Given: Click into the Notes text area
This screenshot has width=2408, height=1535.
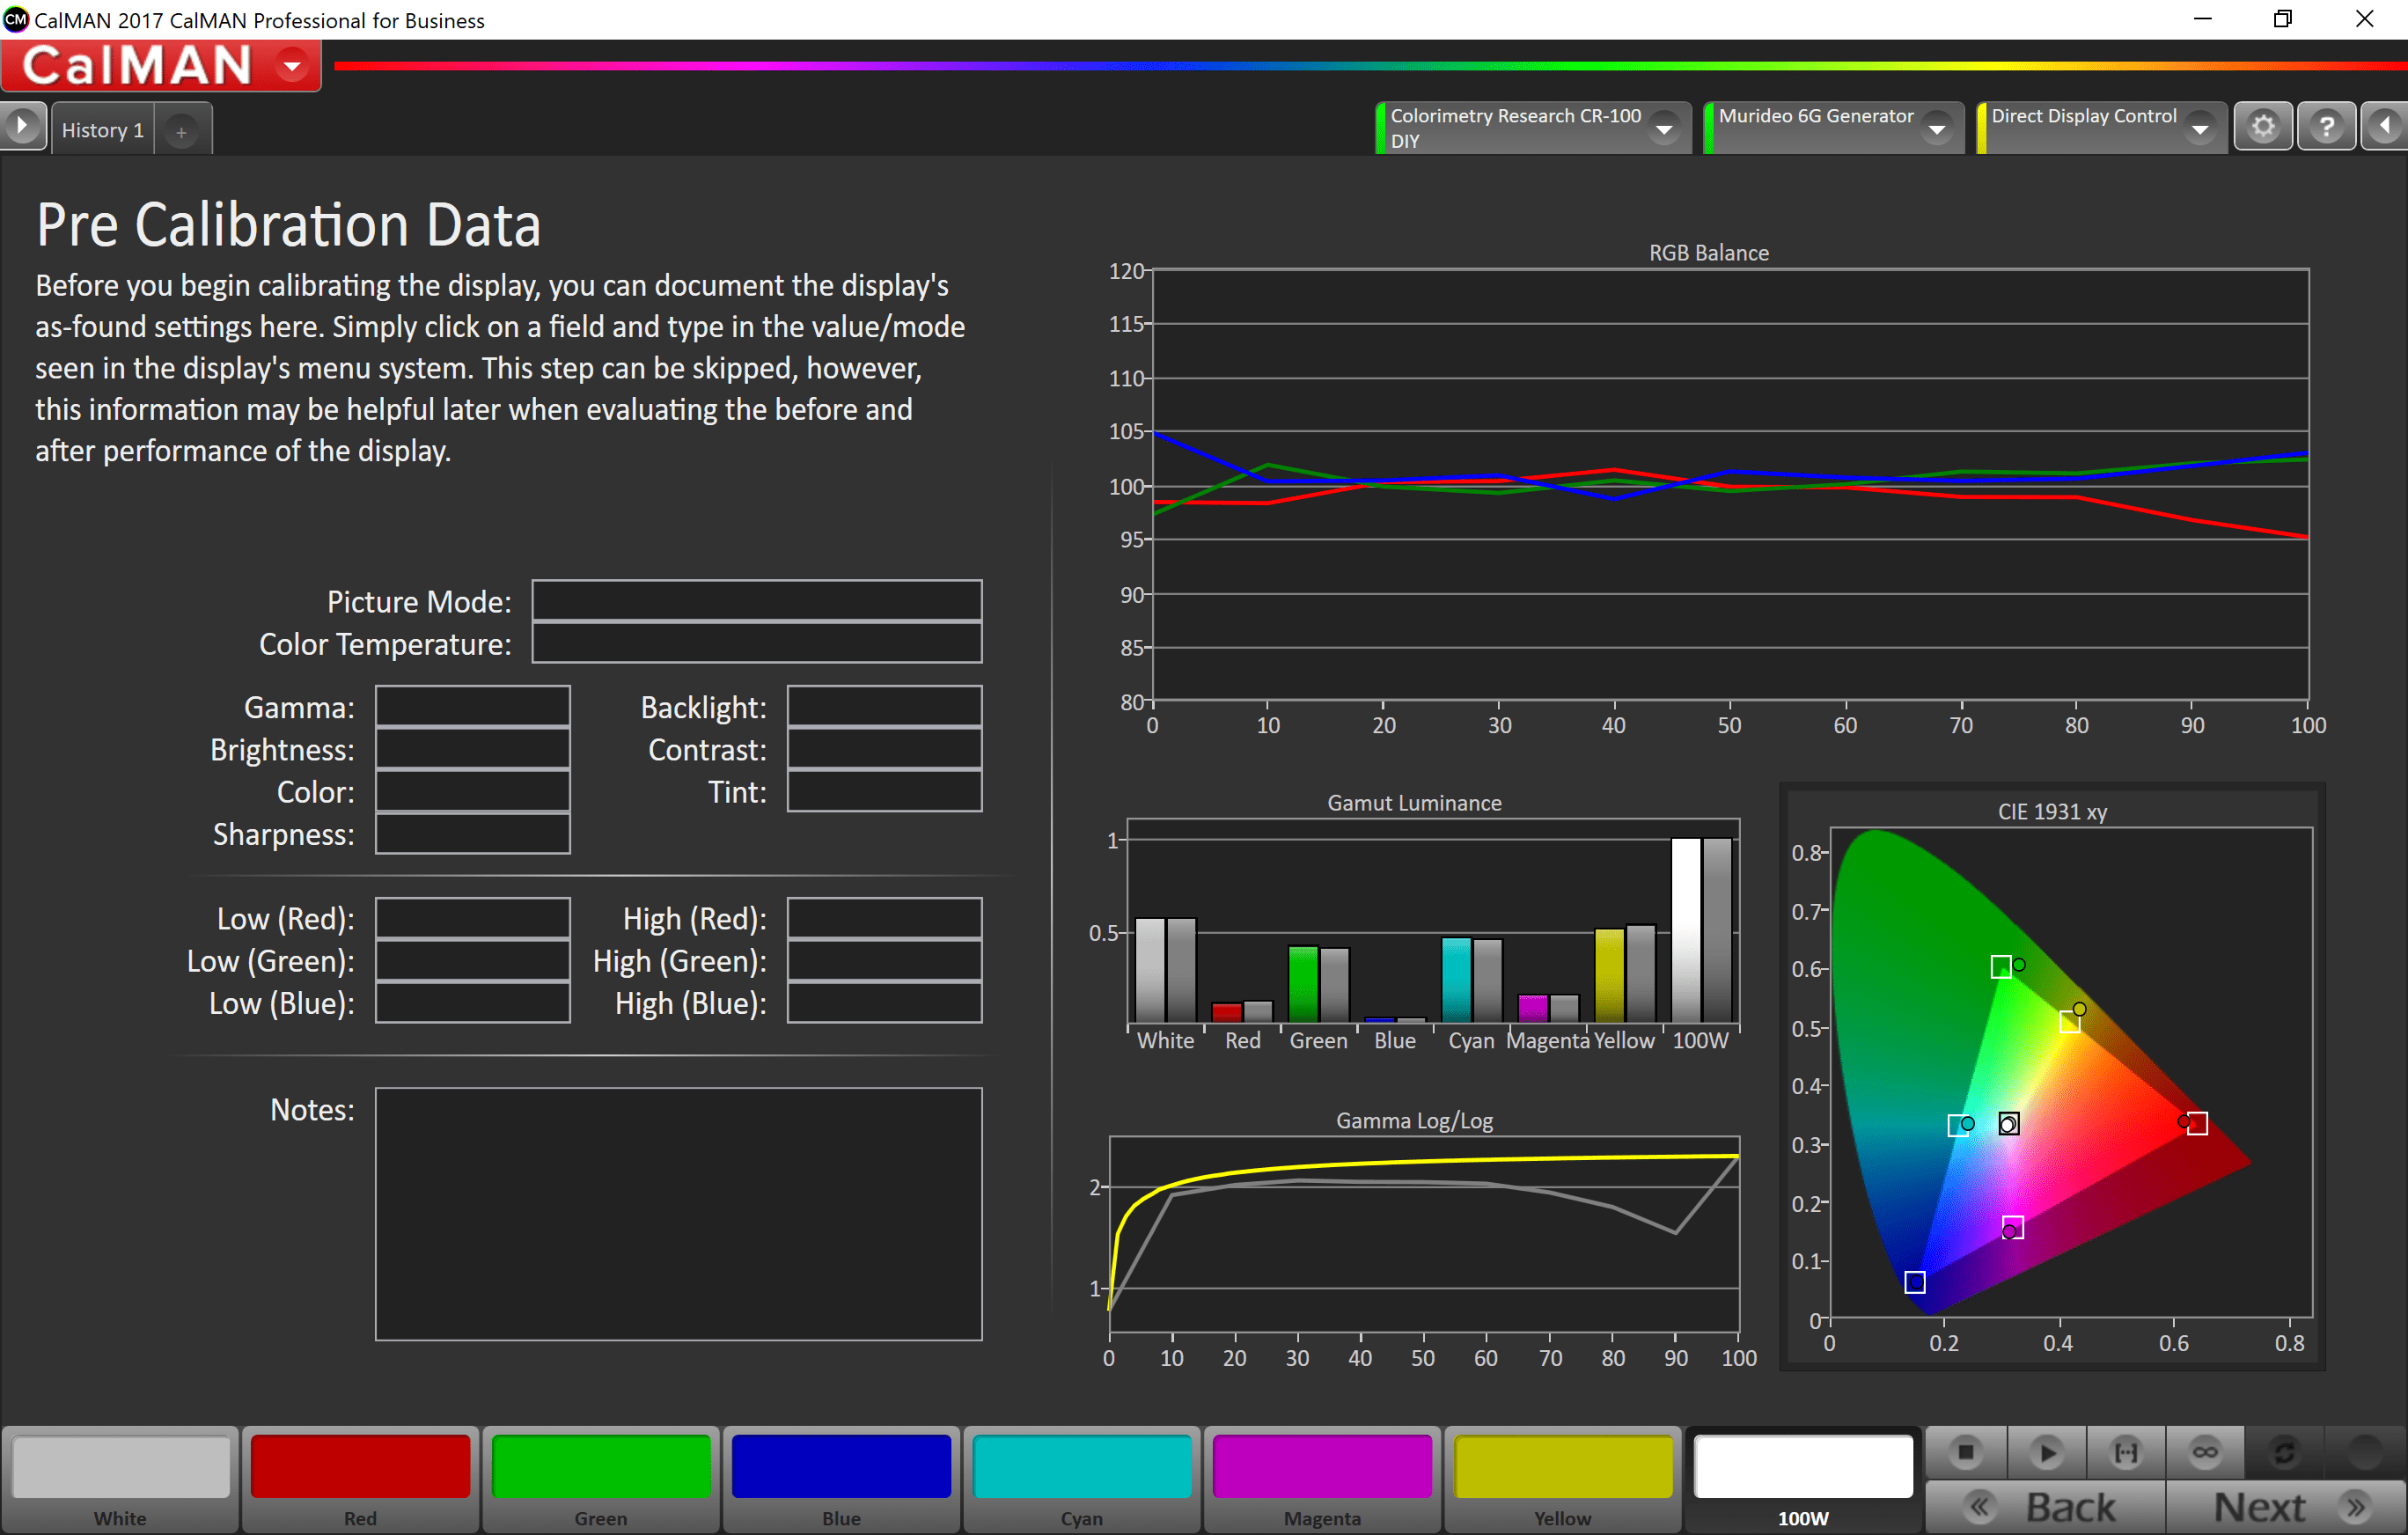Looking at the screenshot, I should click(678, 1213).
